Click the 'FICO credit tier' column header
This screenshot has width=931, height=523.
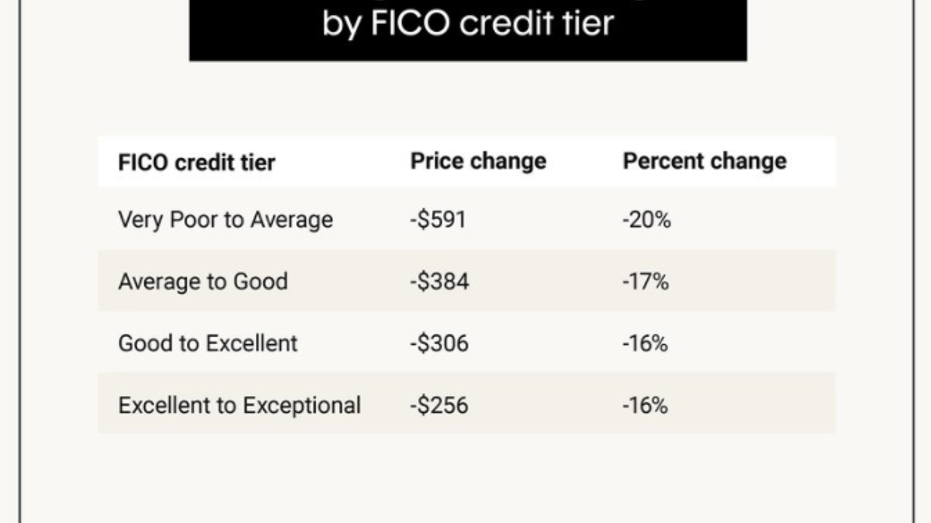click(197, 163)
